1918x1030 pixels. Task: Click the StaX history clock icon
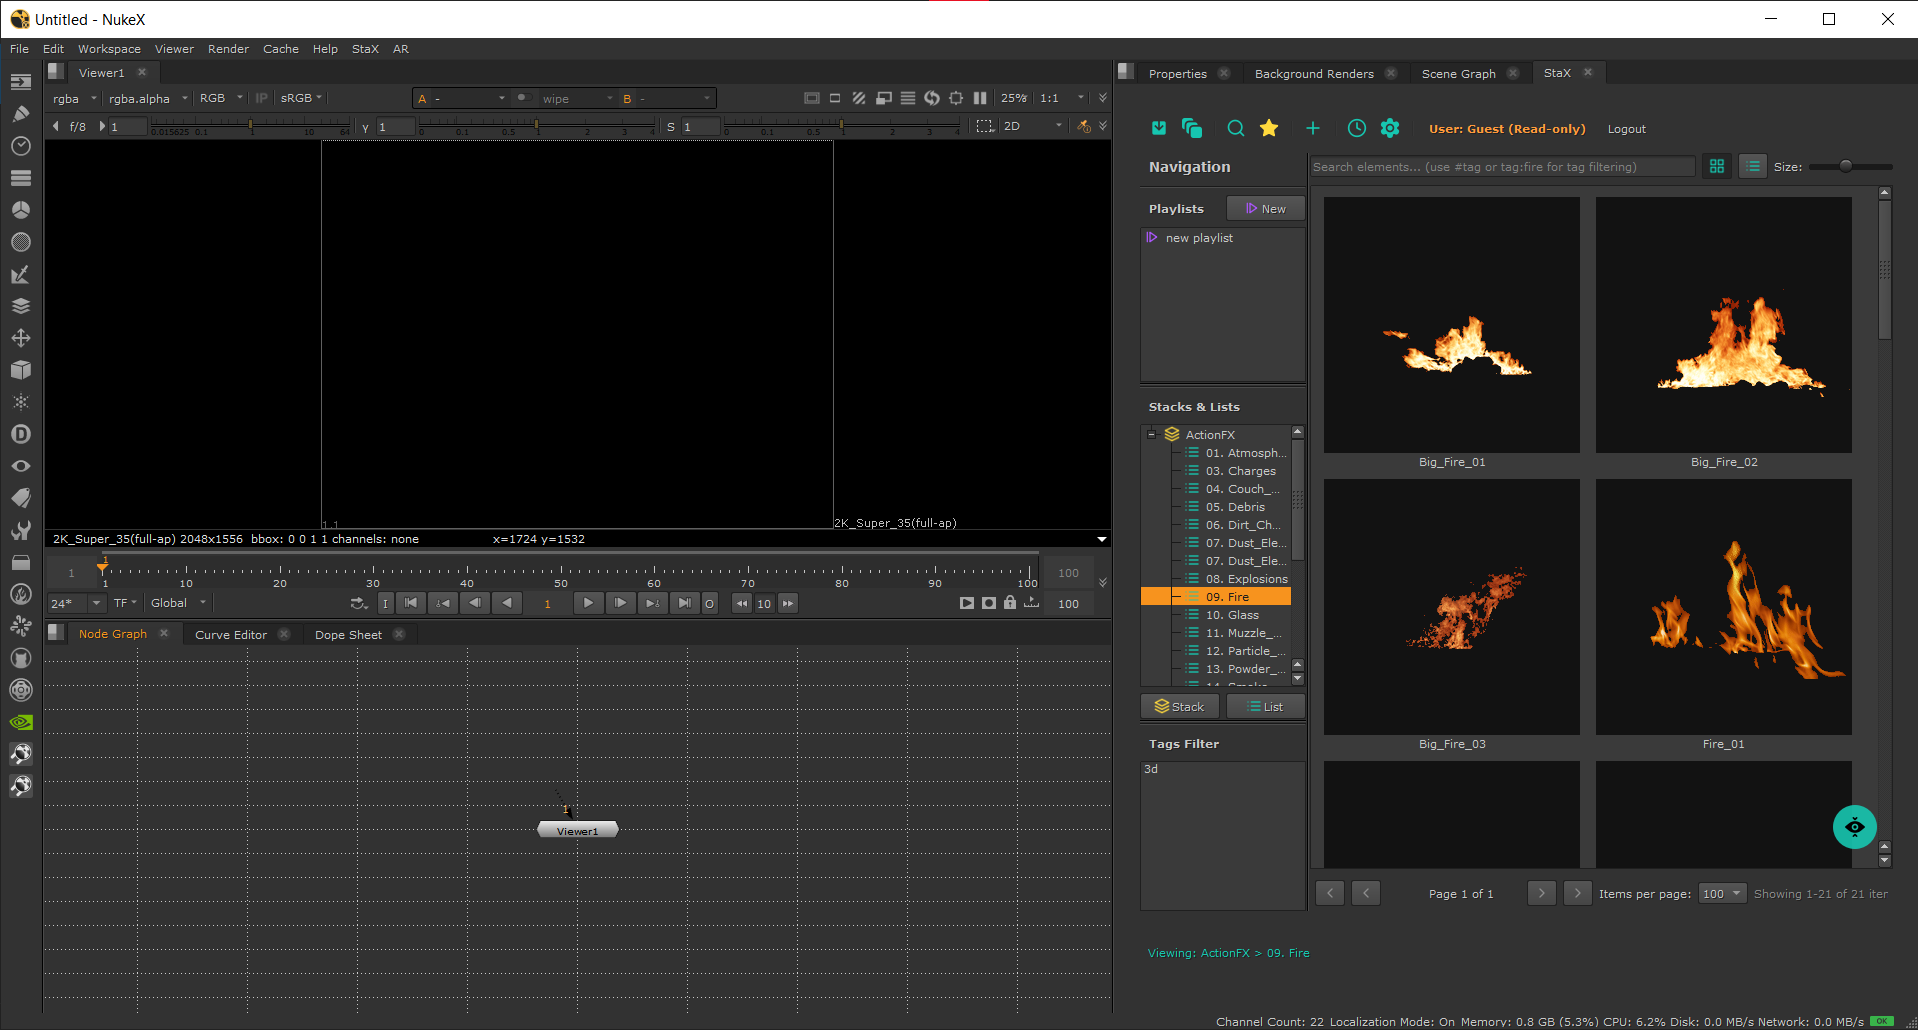pyautogui.click(x=1356, y=128)
